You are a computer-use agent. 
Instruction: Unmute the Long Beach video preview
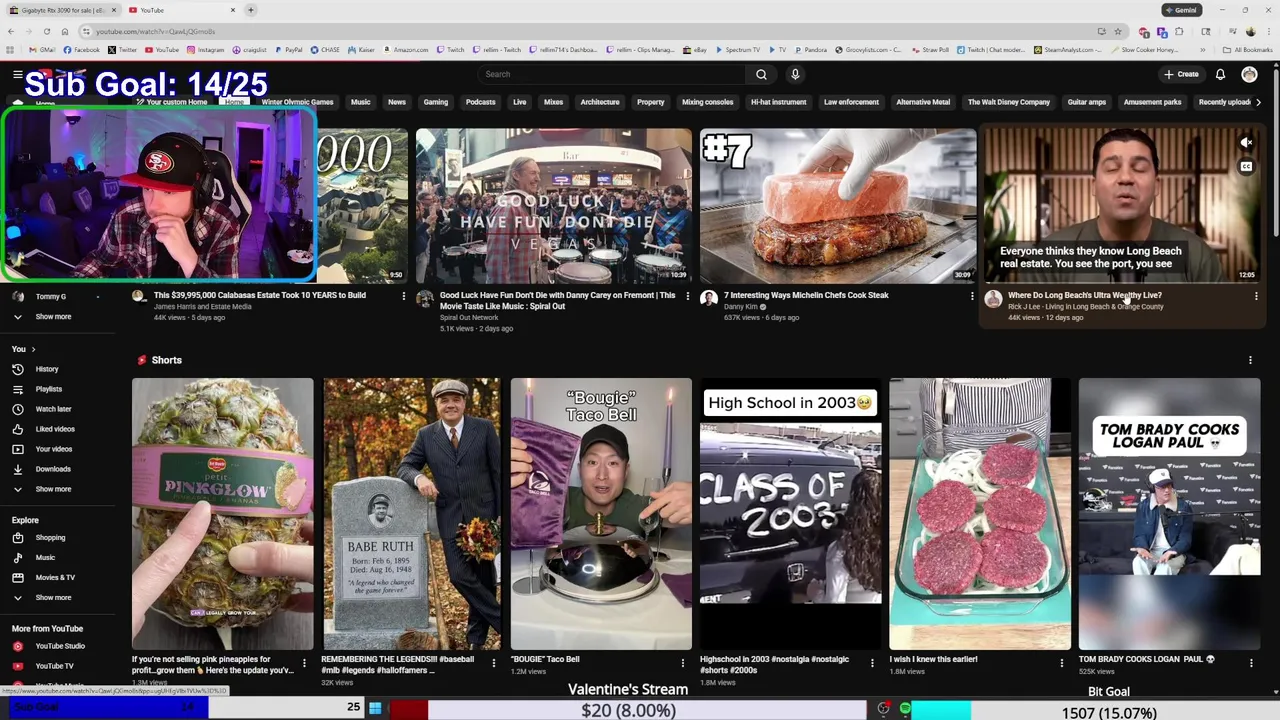click(x=1246, y=143)
